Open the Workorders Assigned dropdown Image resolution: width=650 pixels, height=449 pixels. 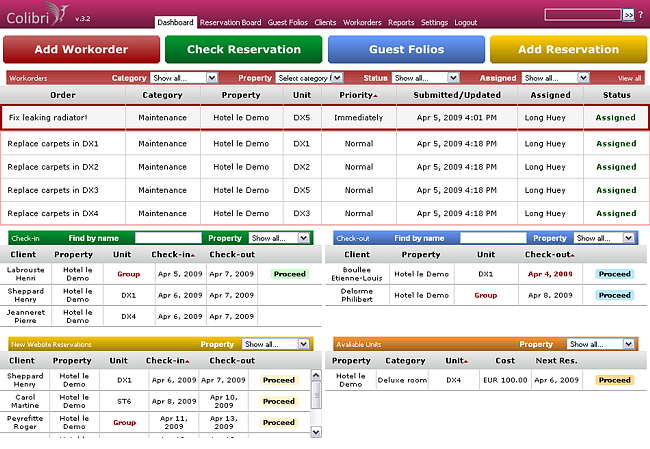click(556, 78)
